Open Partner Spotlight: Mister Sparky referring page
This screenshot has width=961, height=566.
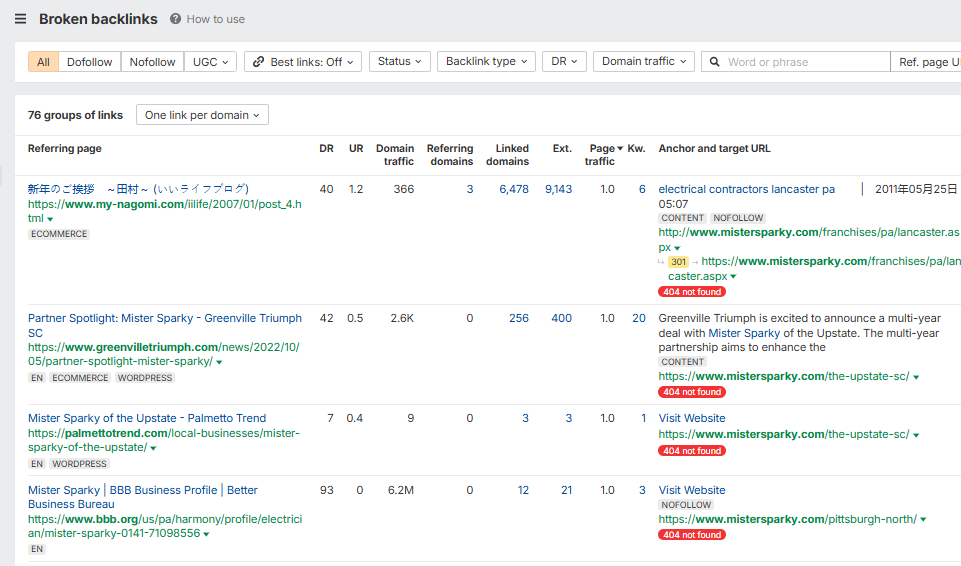tap(165, 325)
